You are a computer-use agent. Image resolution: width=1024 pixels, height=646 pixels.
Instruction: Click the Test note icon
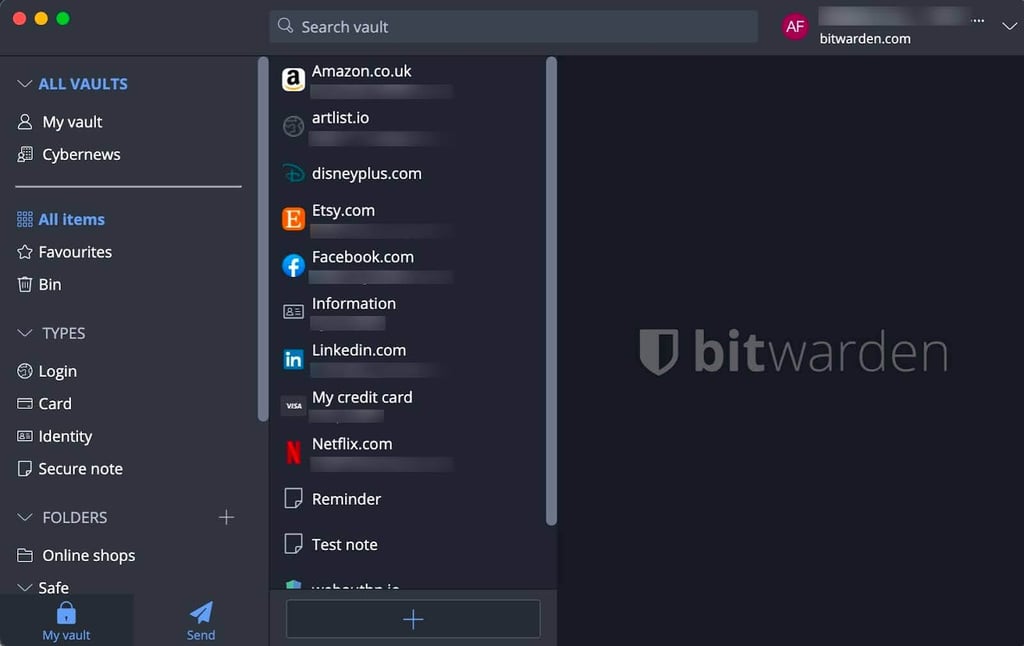coord(293,543)
